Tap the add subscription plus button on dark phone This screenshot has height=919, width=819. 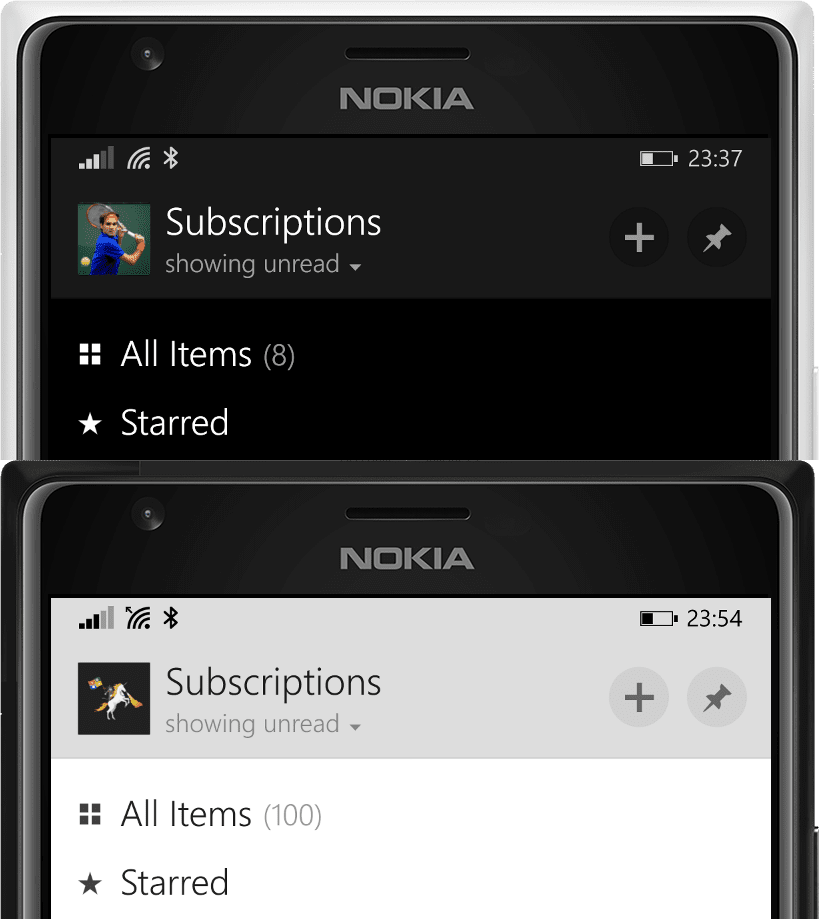point(639,237)
